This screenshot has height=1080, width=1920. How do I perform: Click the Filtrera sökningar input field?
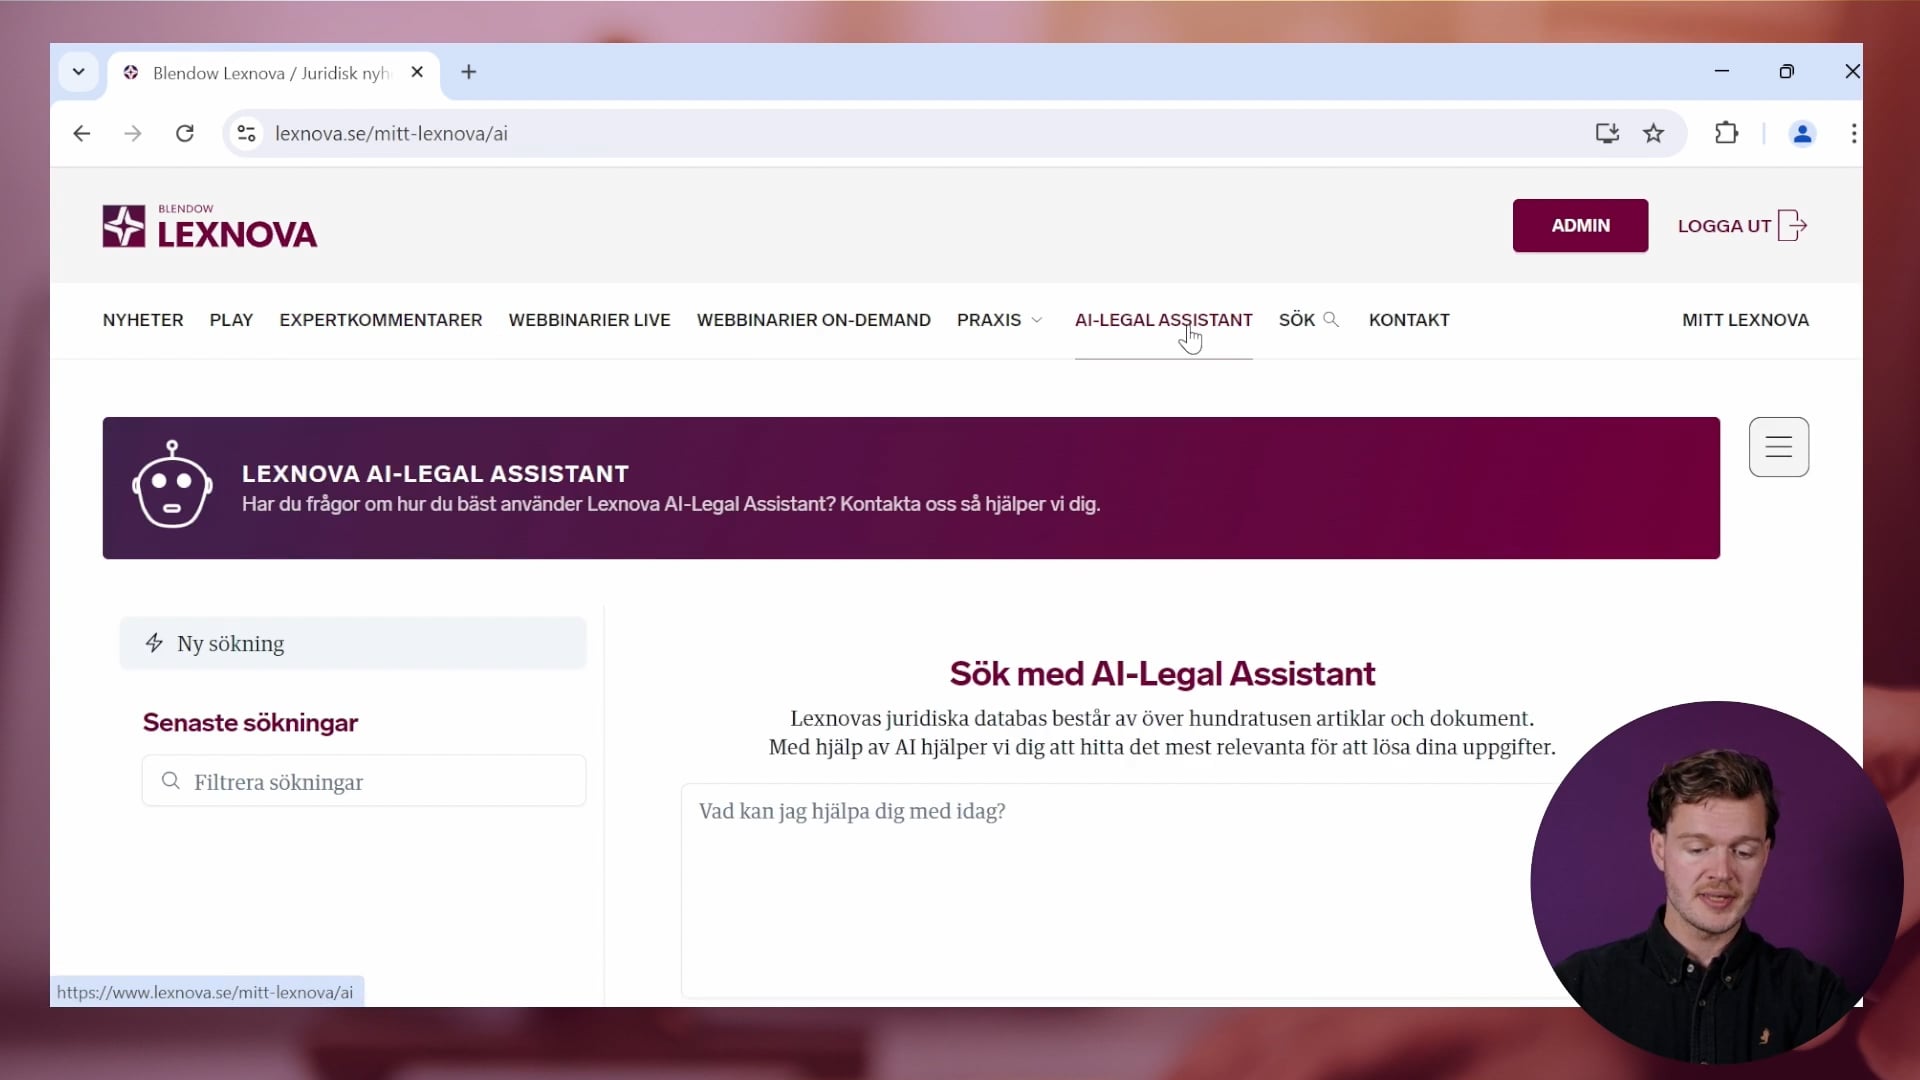coord(364,781)
